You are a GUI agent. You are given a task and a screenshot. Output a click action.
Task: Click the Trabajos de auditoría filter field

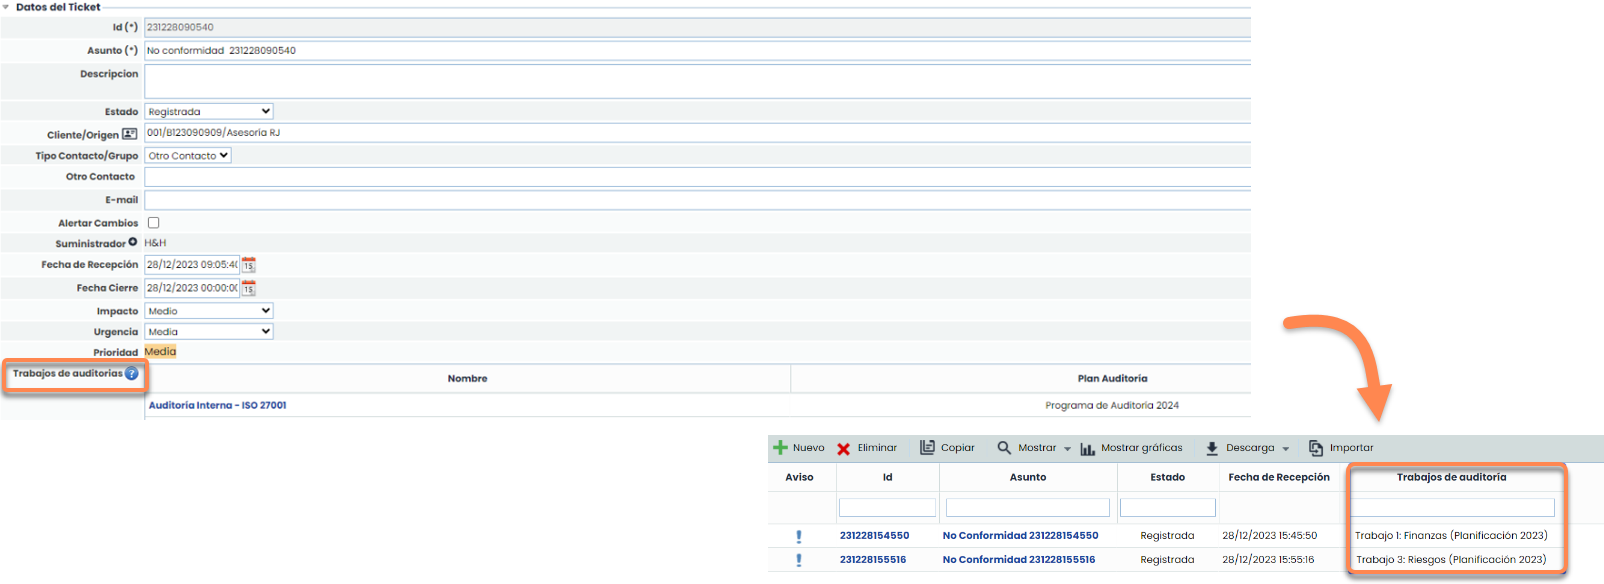[x=1452, y=508]
